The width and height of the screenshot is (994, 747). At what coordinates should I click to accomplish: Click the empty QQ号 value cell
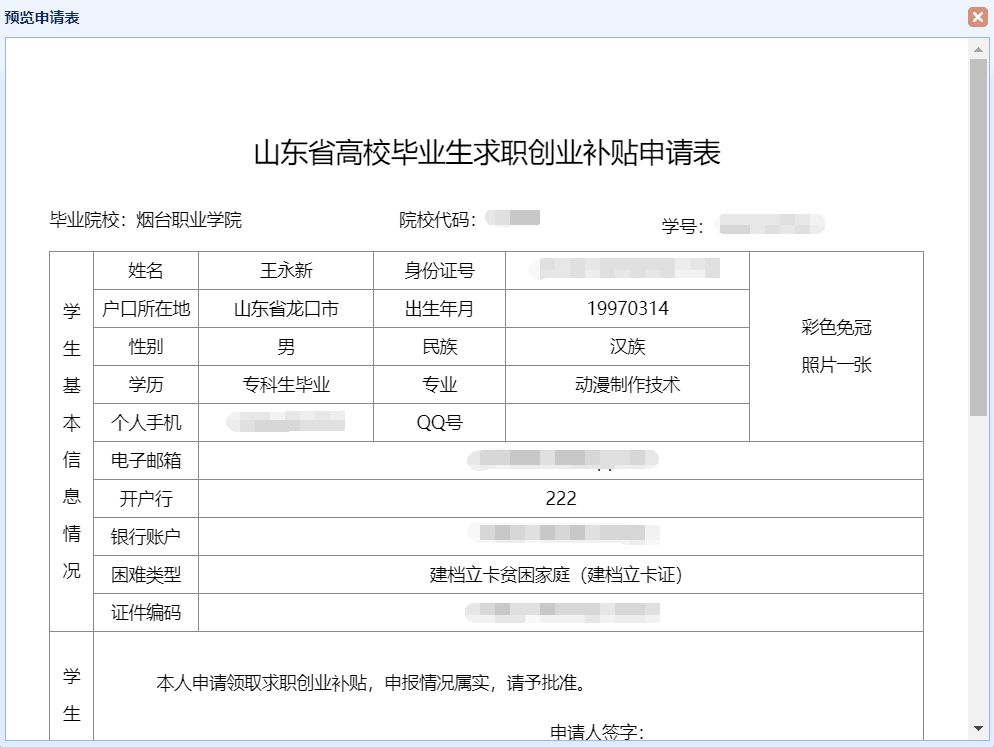coord(627,423)
